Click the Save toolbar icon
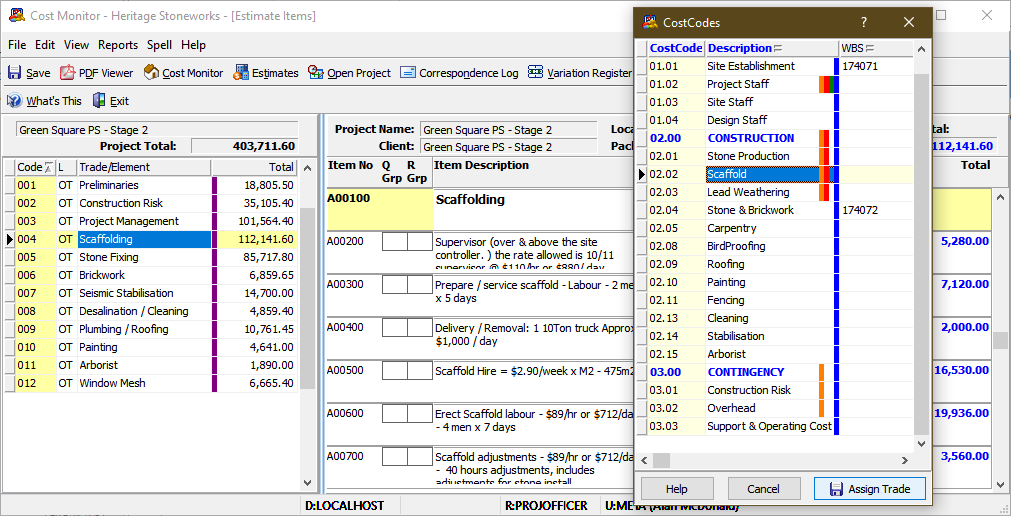This screenshot has width=1011, height=516. point(14,73)
